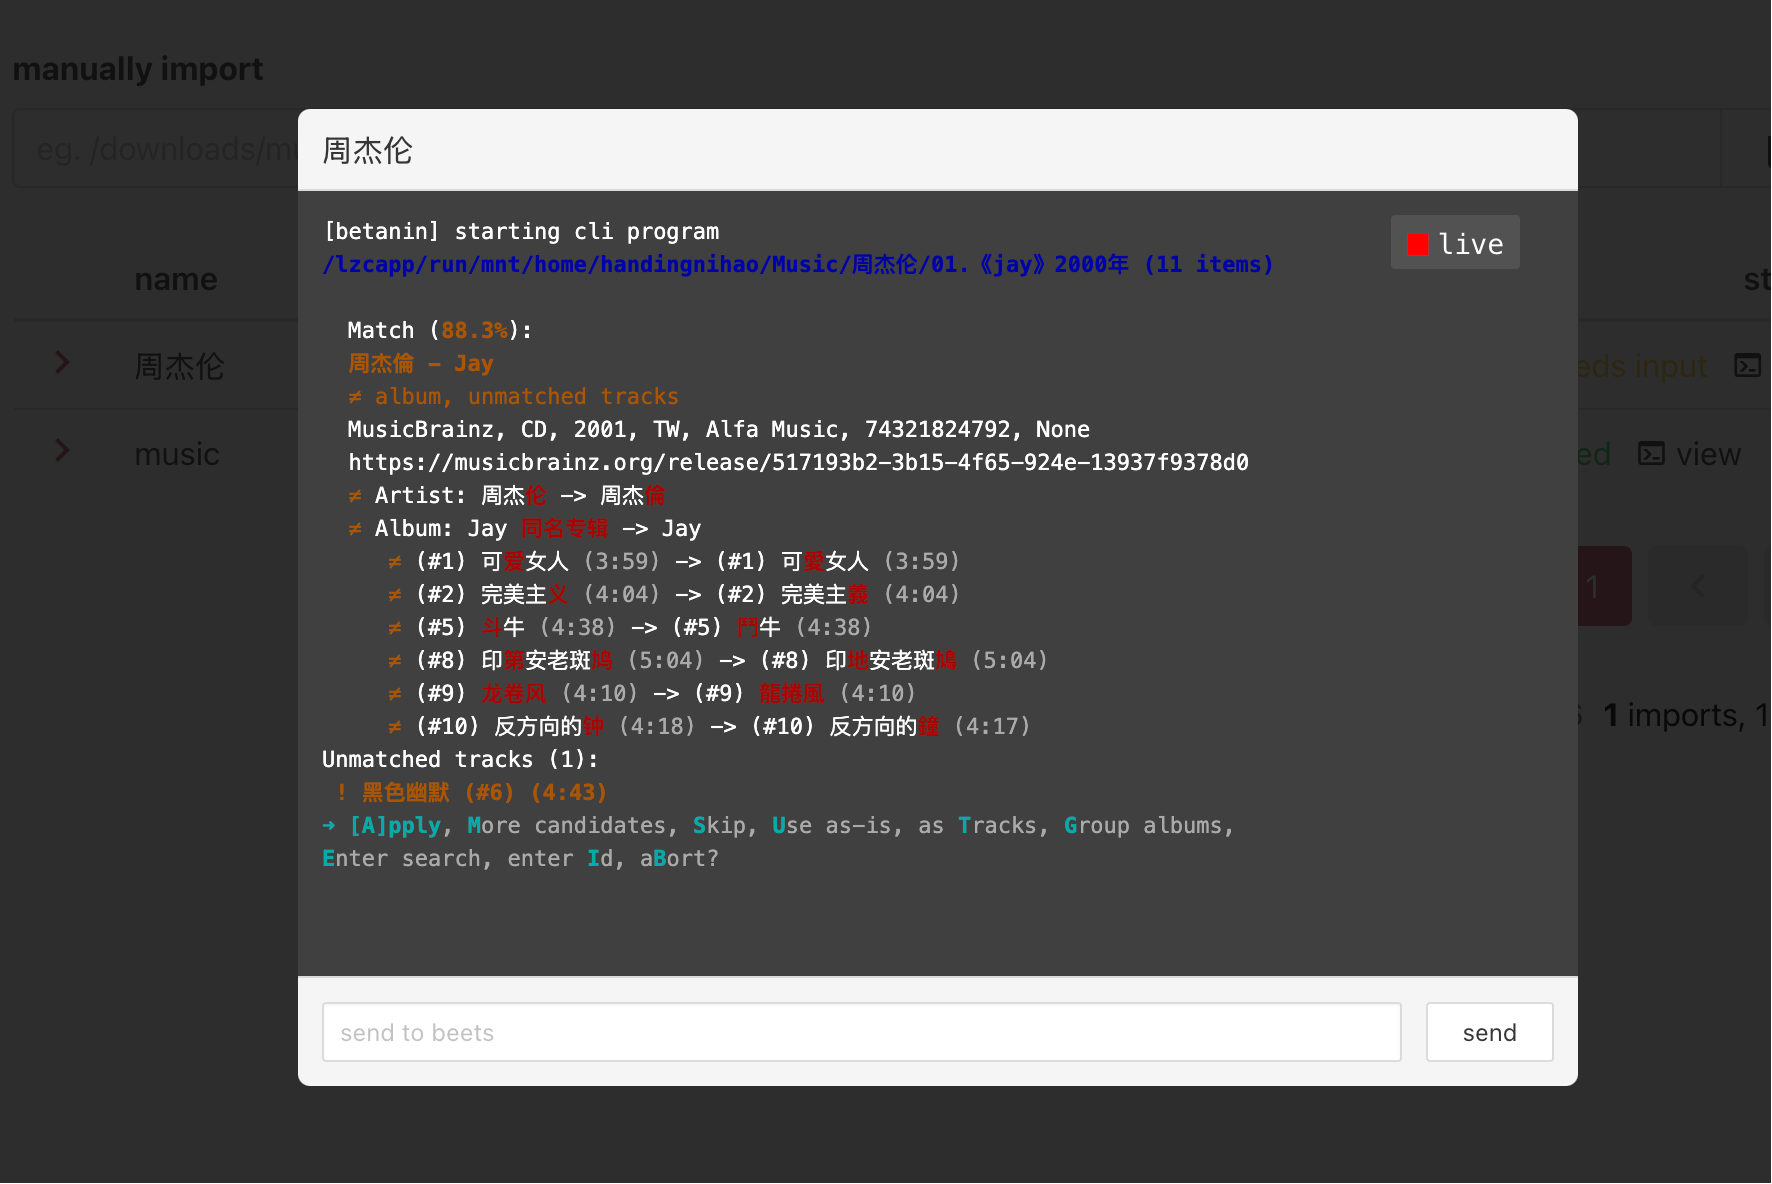Click the 'album, unmatched tracks' warning line
The image size is (1772, 1184).
513,396
